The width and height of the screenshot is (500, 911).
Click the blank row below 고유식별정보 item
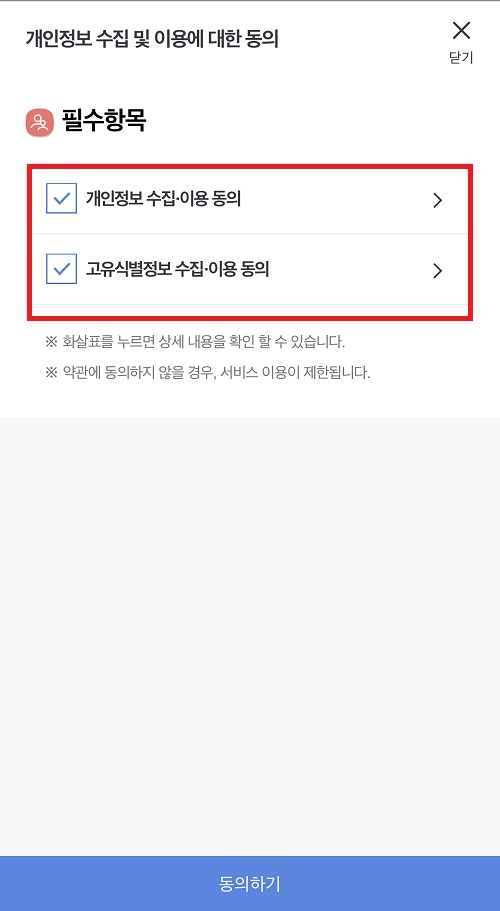pos(250,310)
